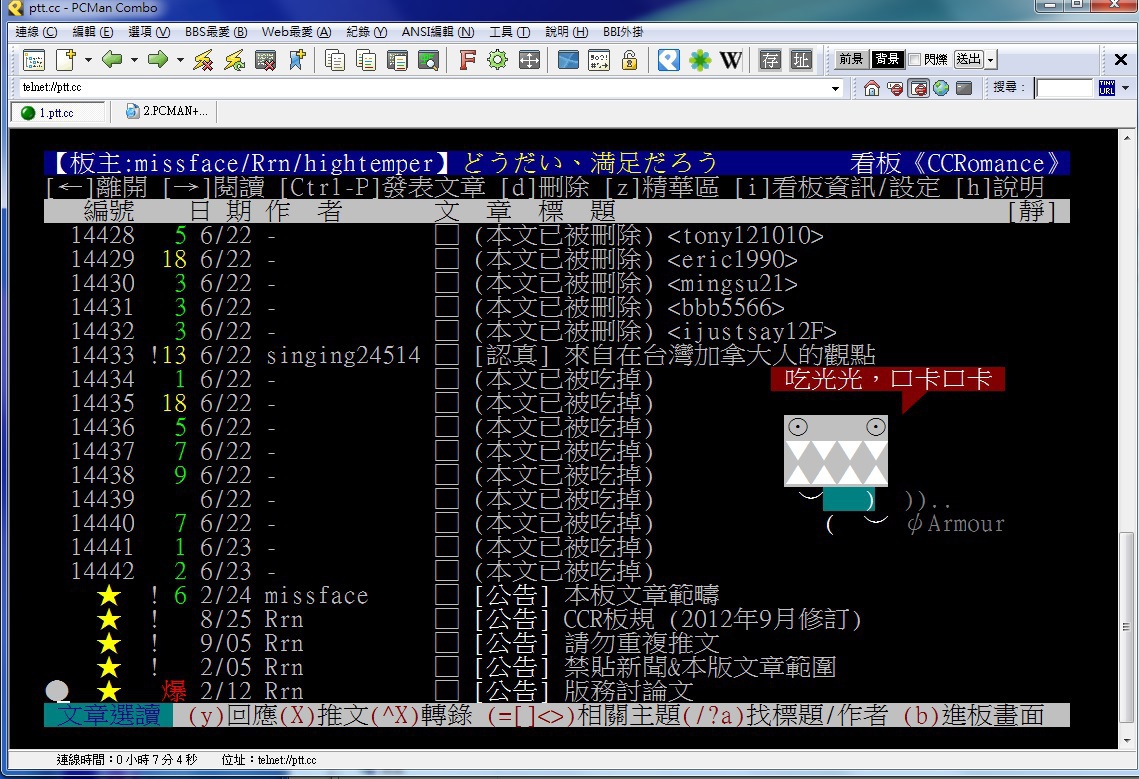Toggle the 閃爍 (blink) checkbox
The image size is (1139, 779).
pos(914,60)
